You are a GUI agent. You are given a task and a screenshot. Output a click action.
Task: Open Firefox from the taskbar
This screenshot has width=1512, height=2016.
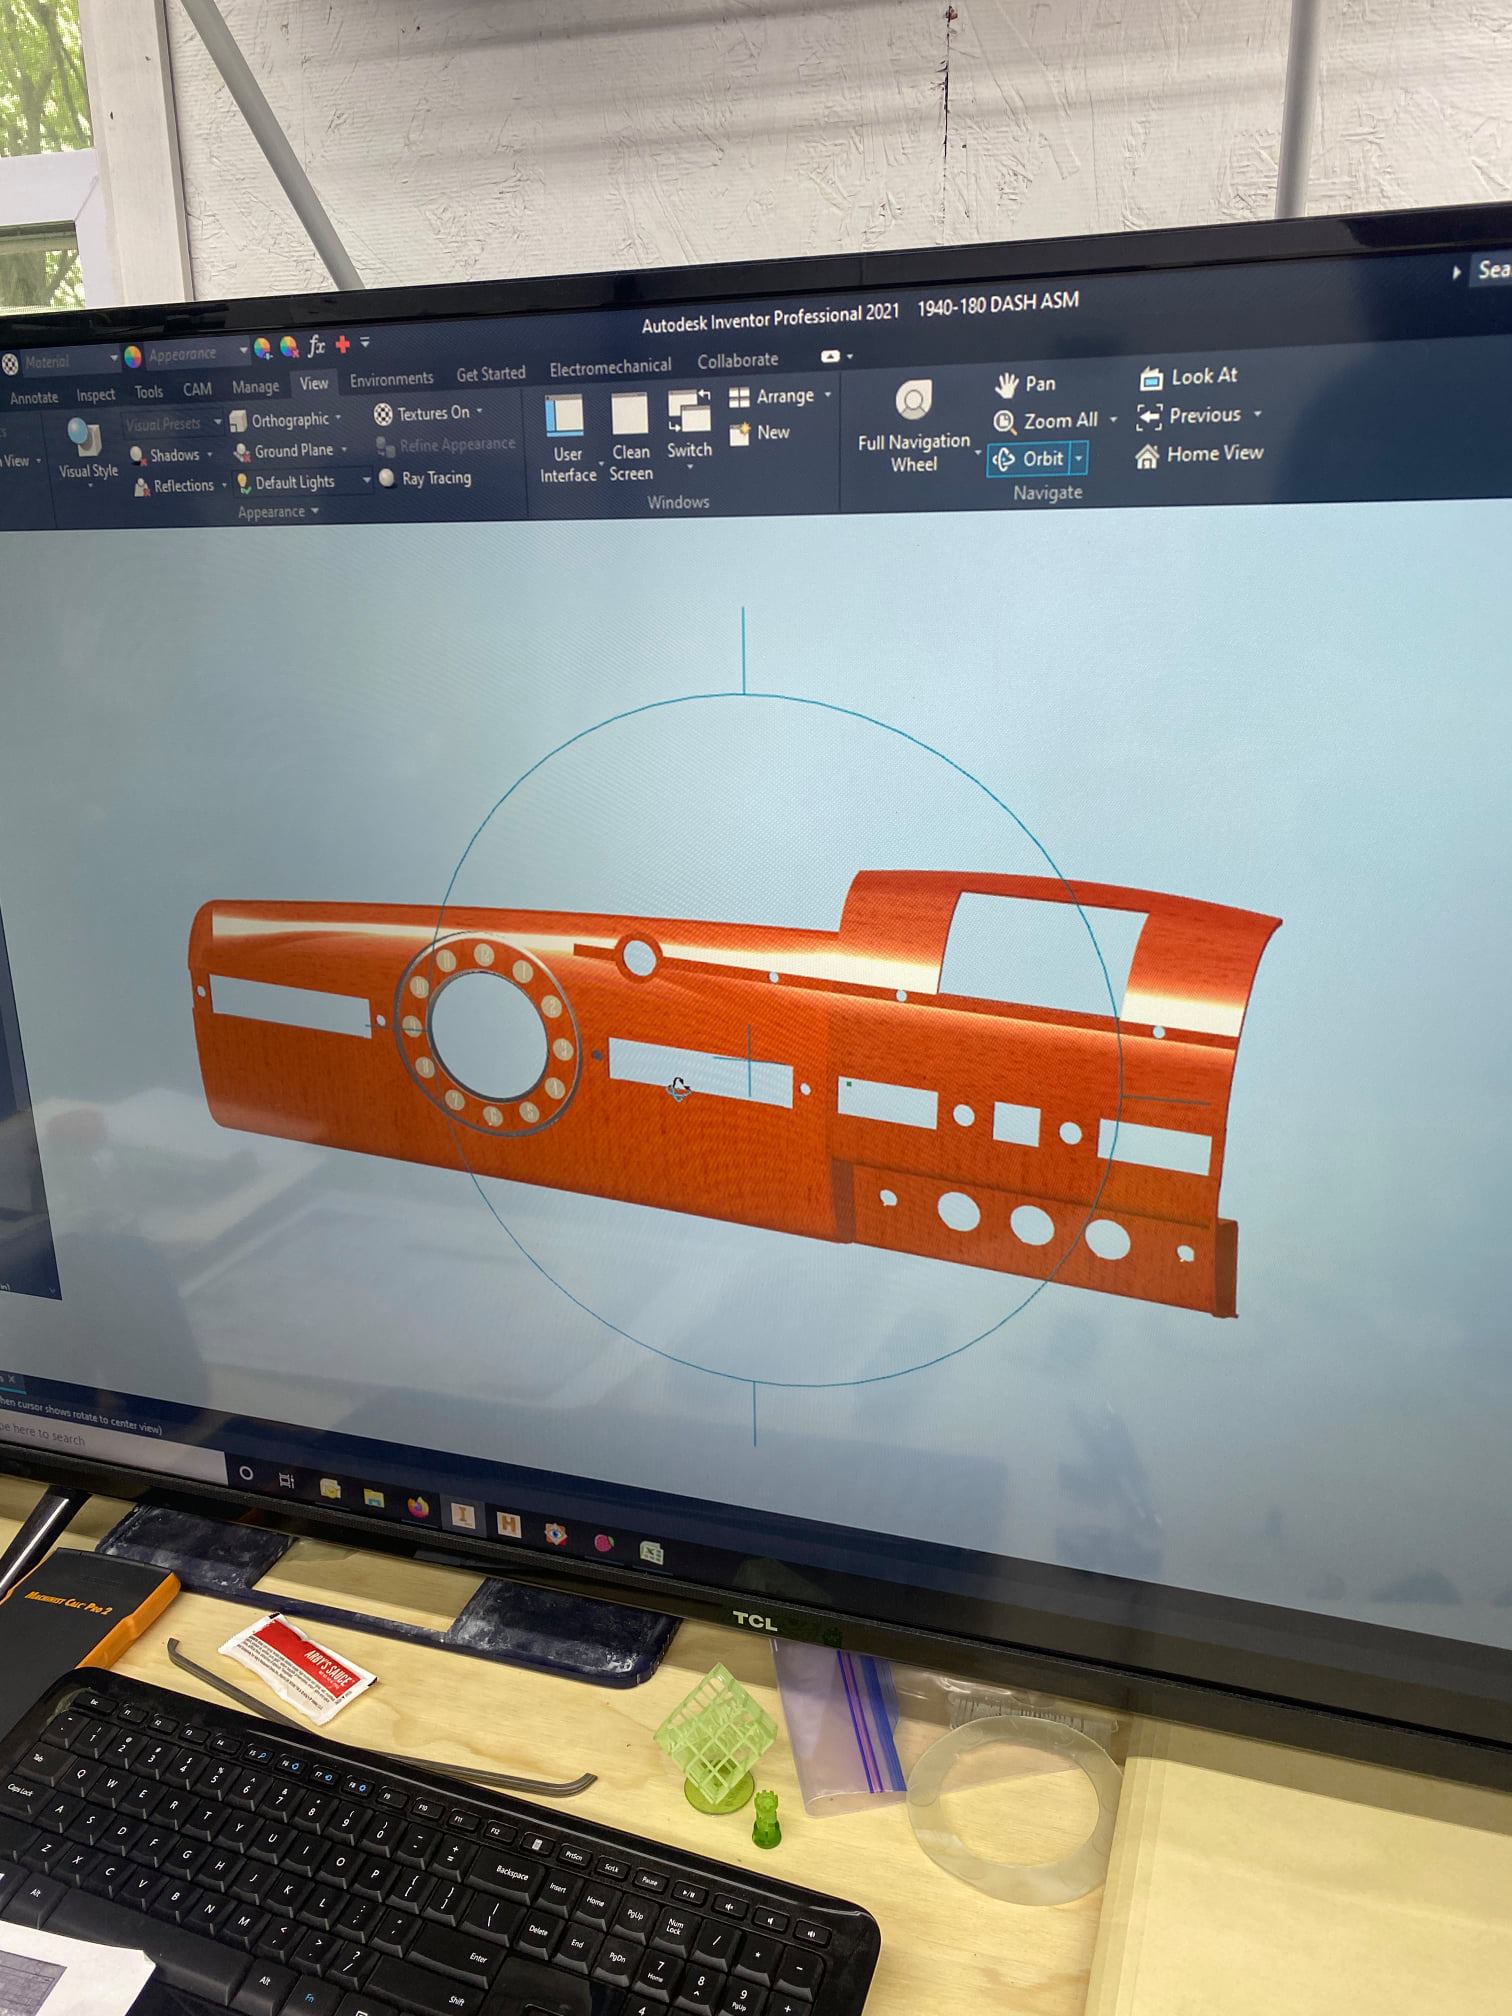[x=417, y=1506]
